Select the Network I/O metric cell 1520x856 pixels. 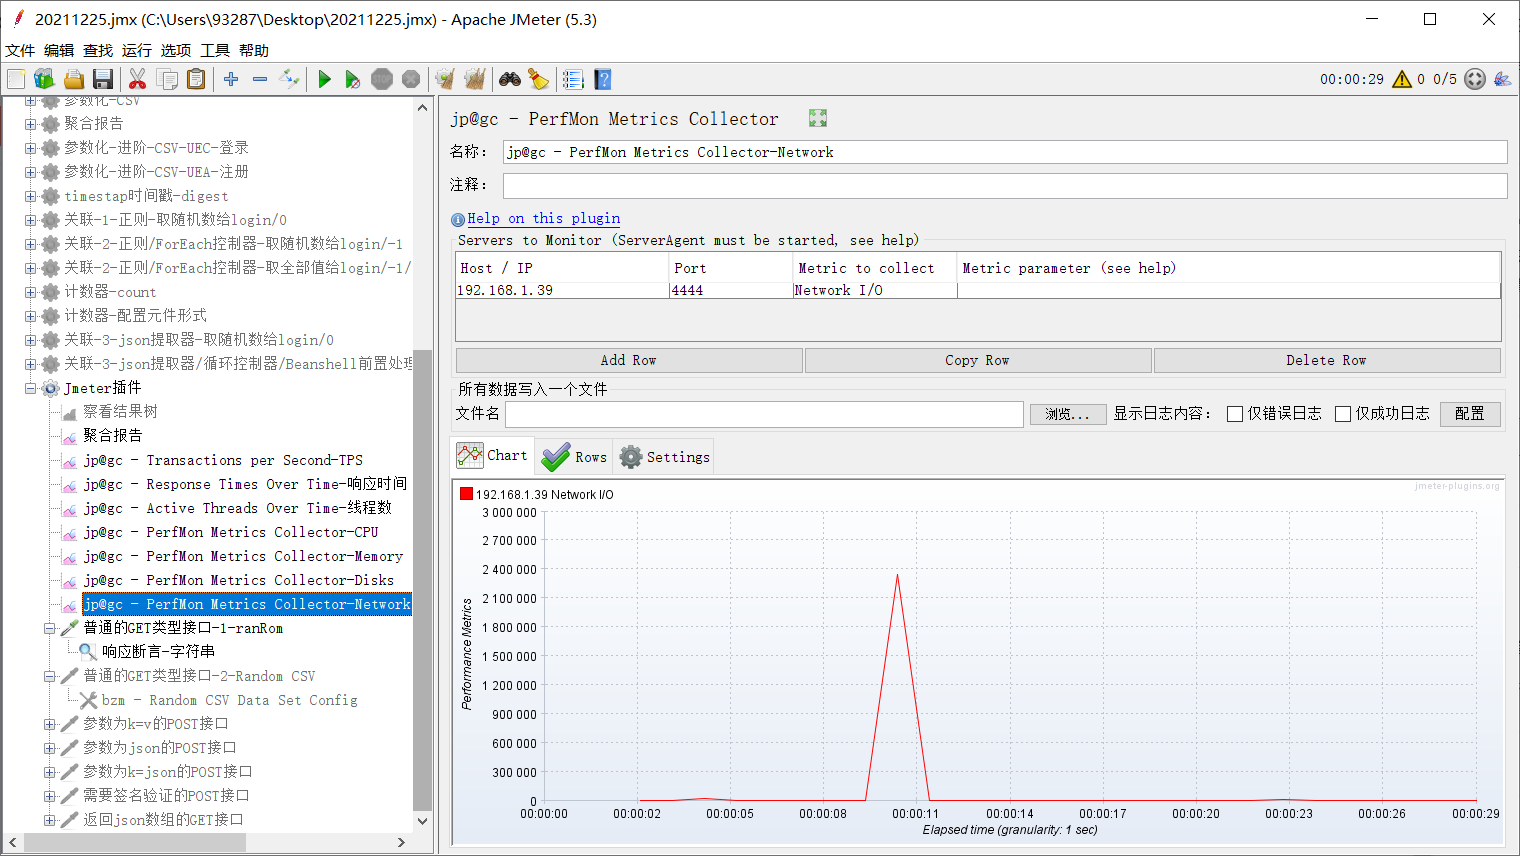pos(875,291)
